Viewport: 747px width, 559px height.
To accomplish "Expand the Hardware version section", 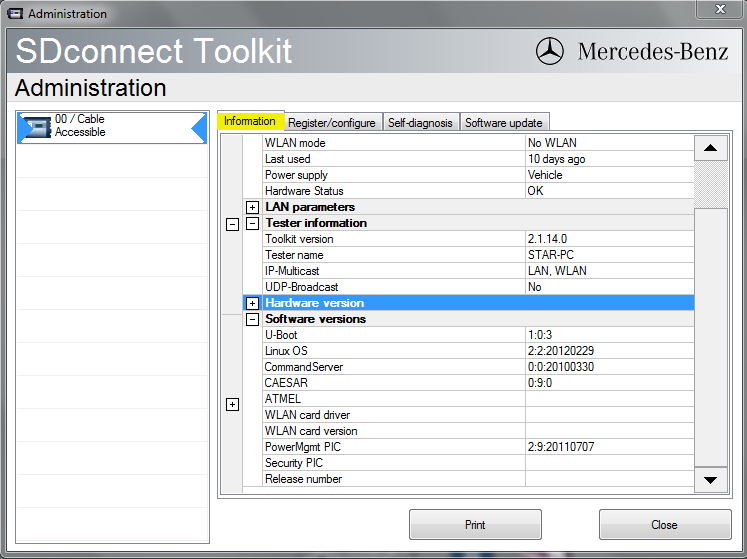I will [x=252, y=303].
